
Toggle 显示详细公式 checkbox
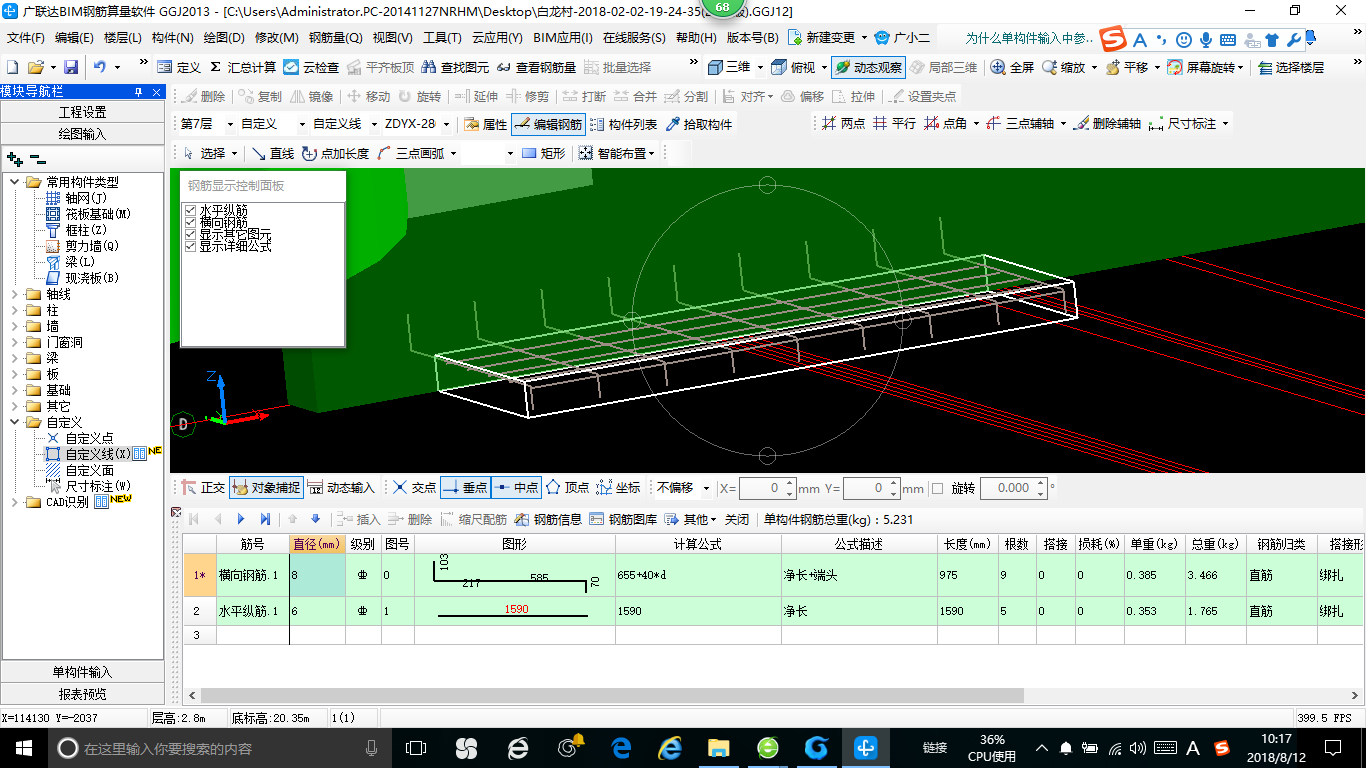click(190, 246)
